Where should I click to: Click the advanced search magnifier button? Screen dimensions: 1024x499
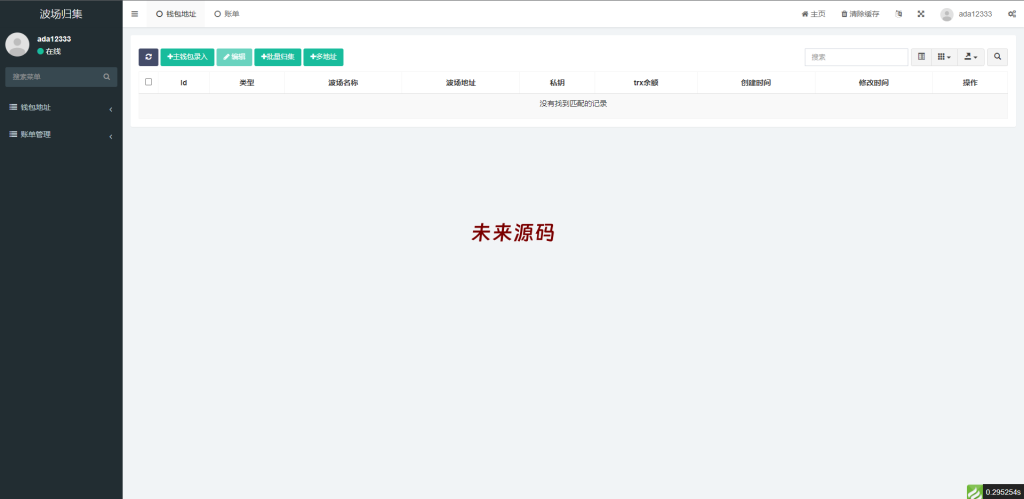pyautogui.click(x=997, y=57)
